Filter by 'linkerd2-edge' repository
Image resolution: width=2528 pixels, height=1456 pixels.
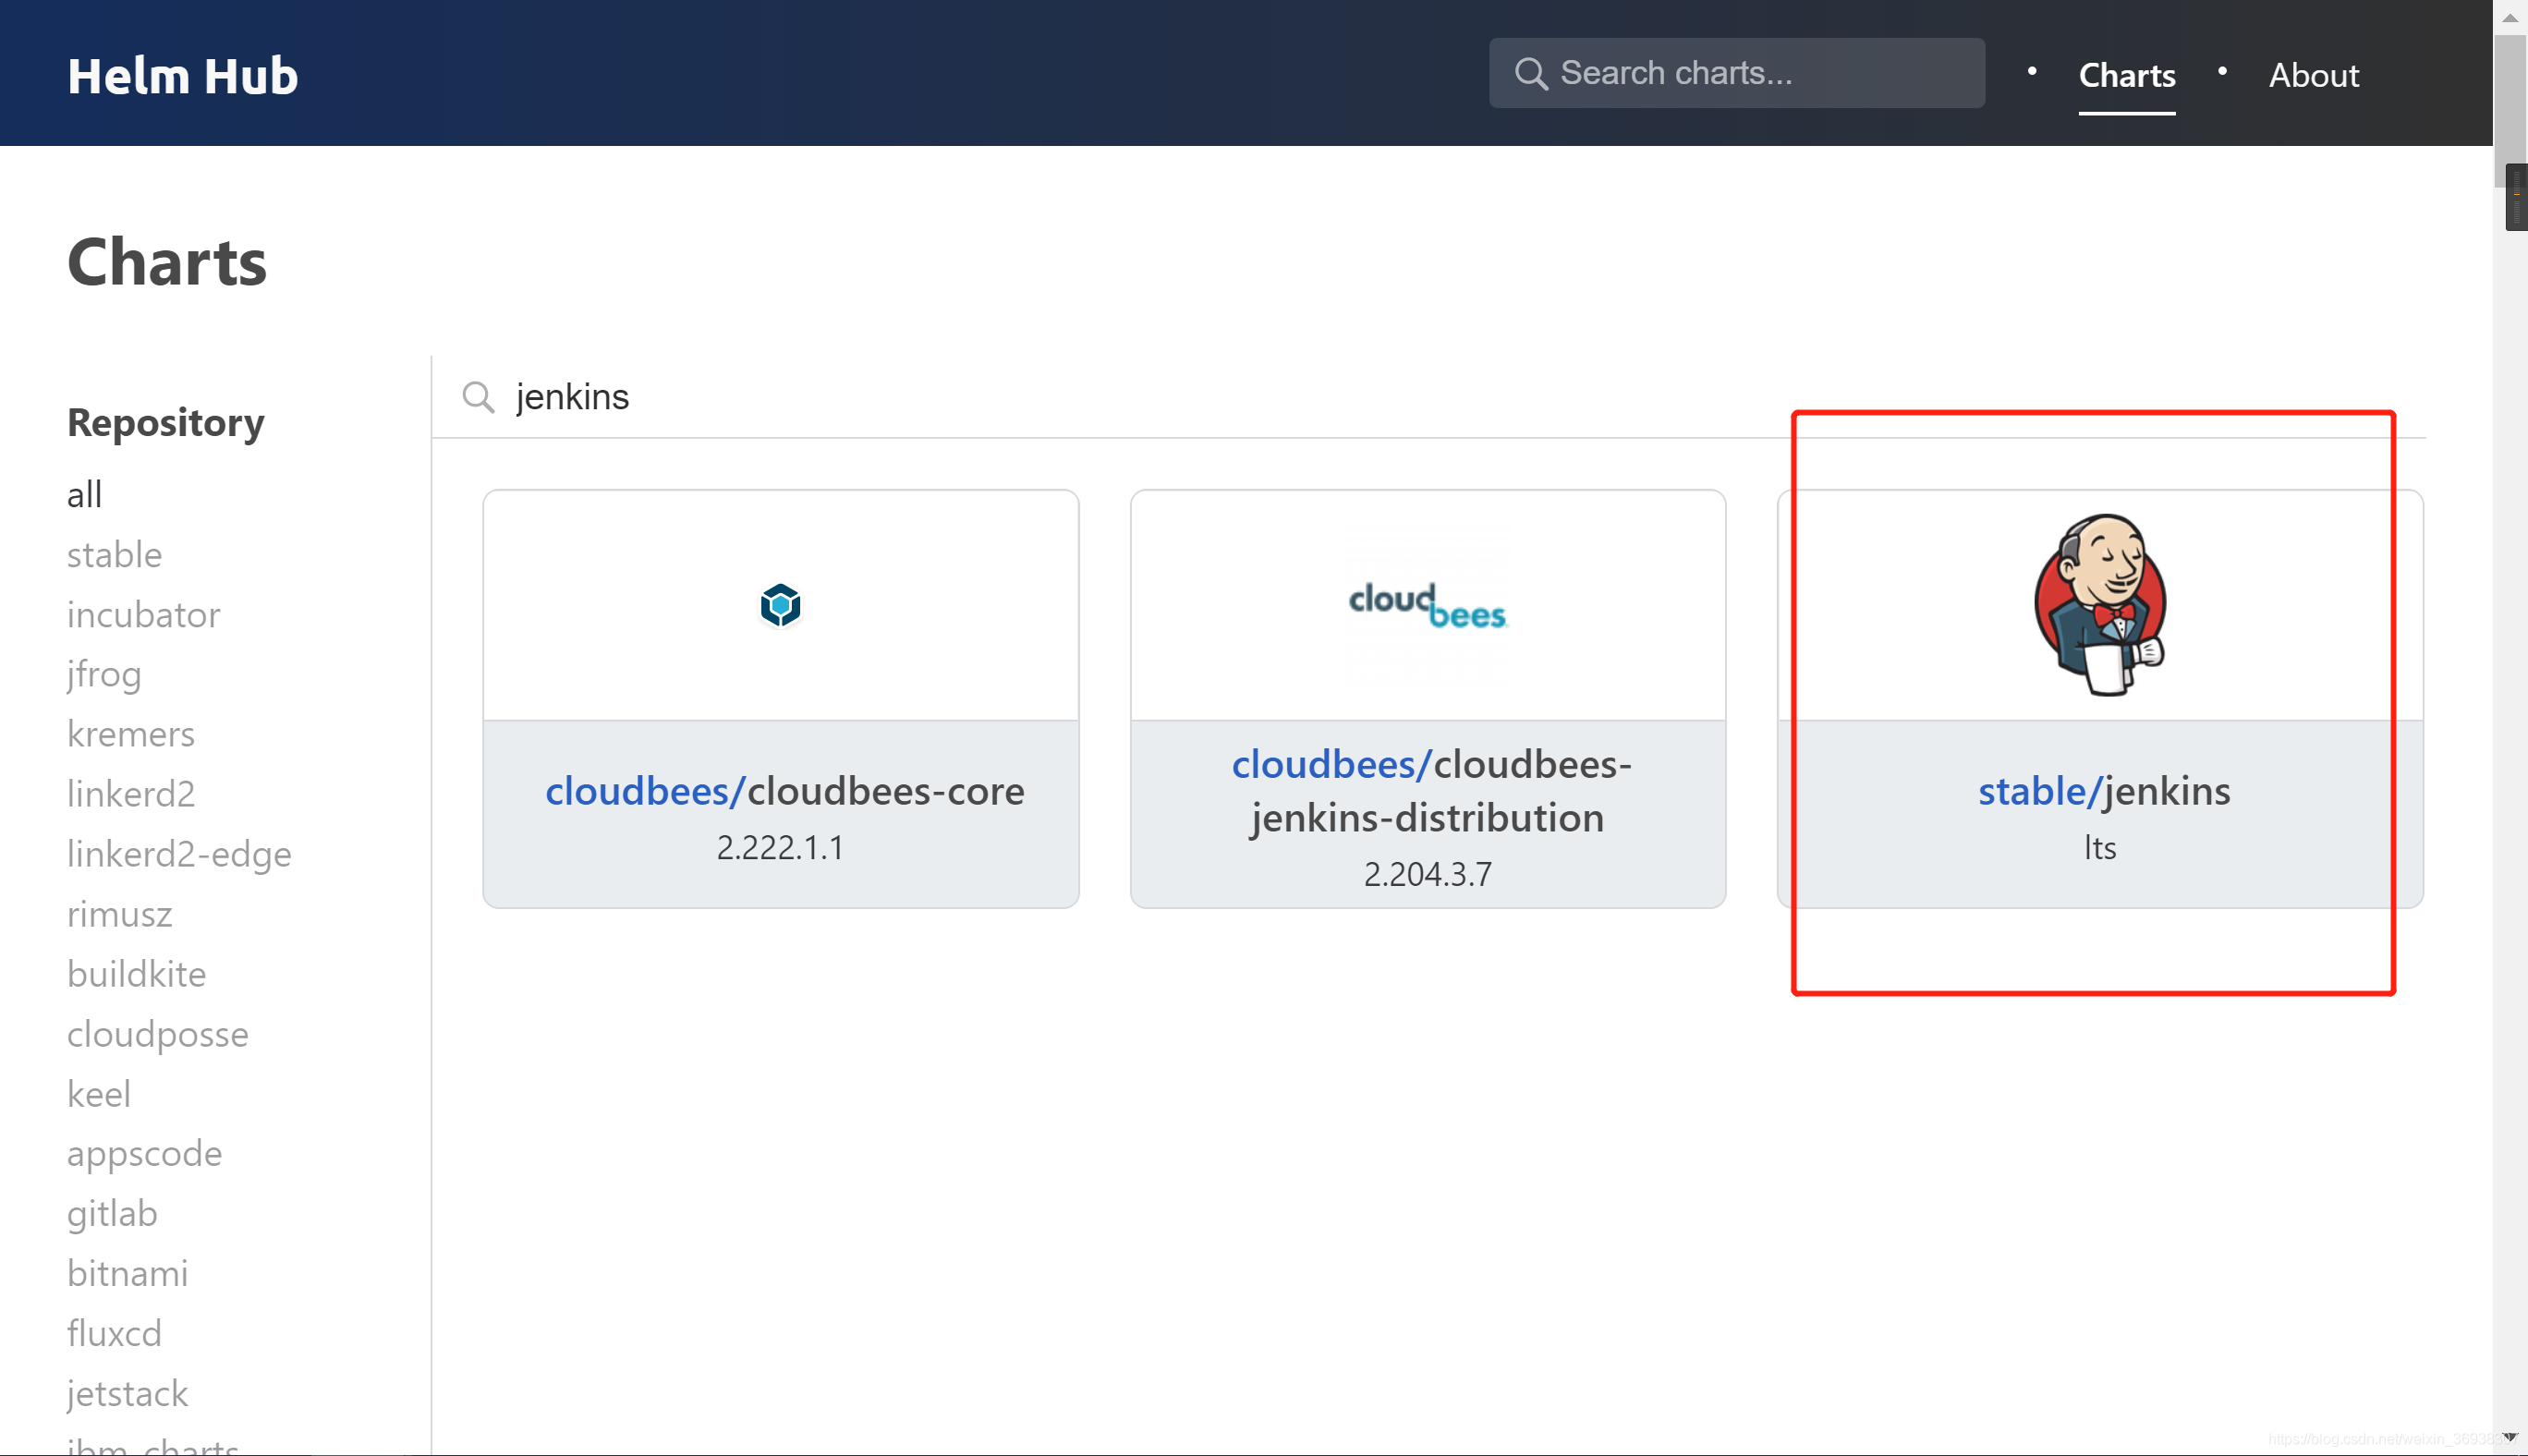tap(179, 854)
